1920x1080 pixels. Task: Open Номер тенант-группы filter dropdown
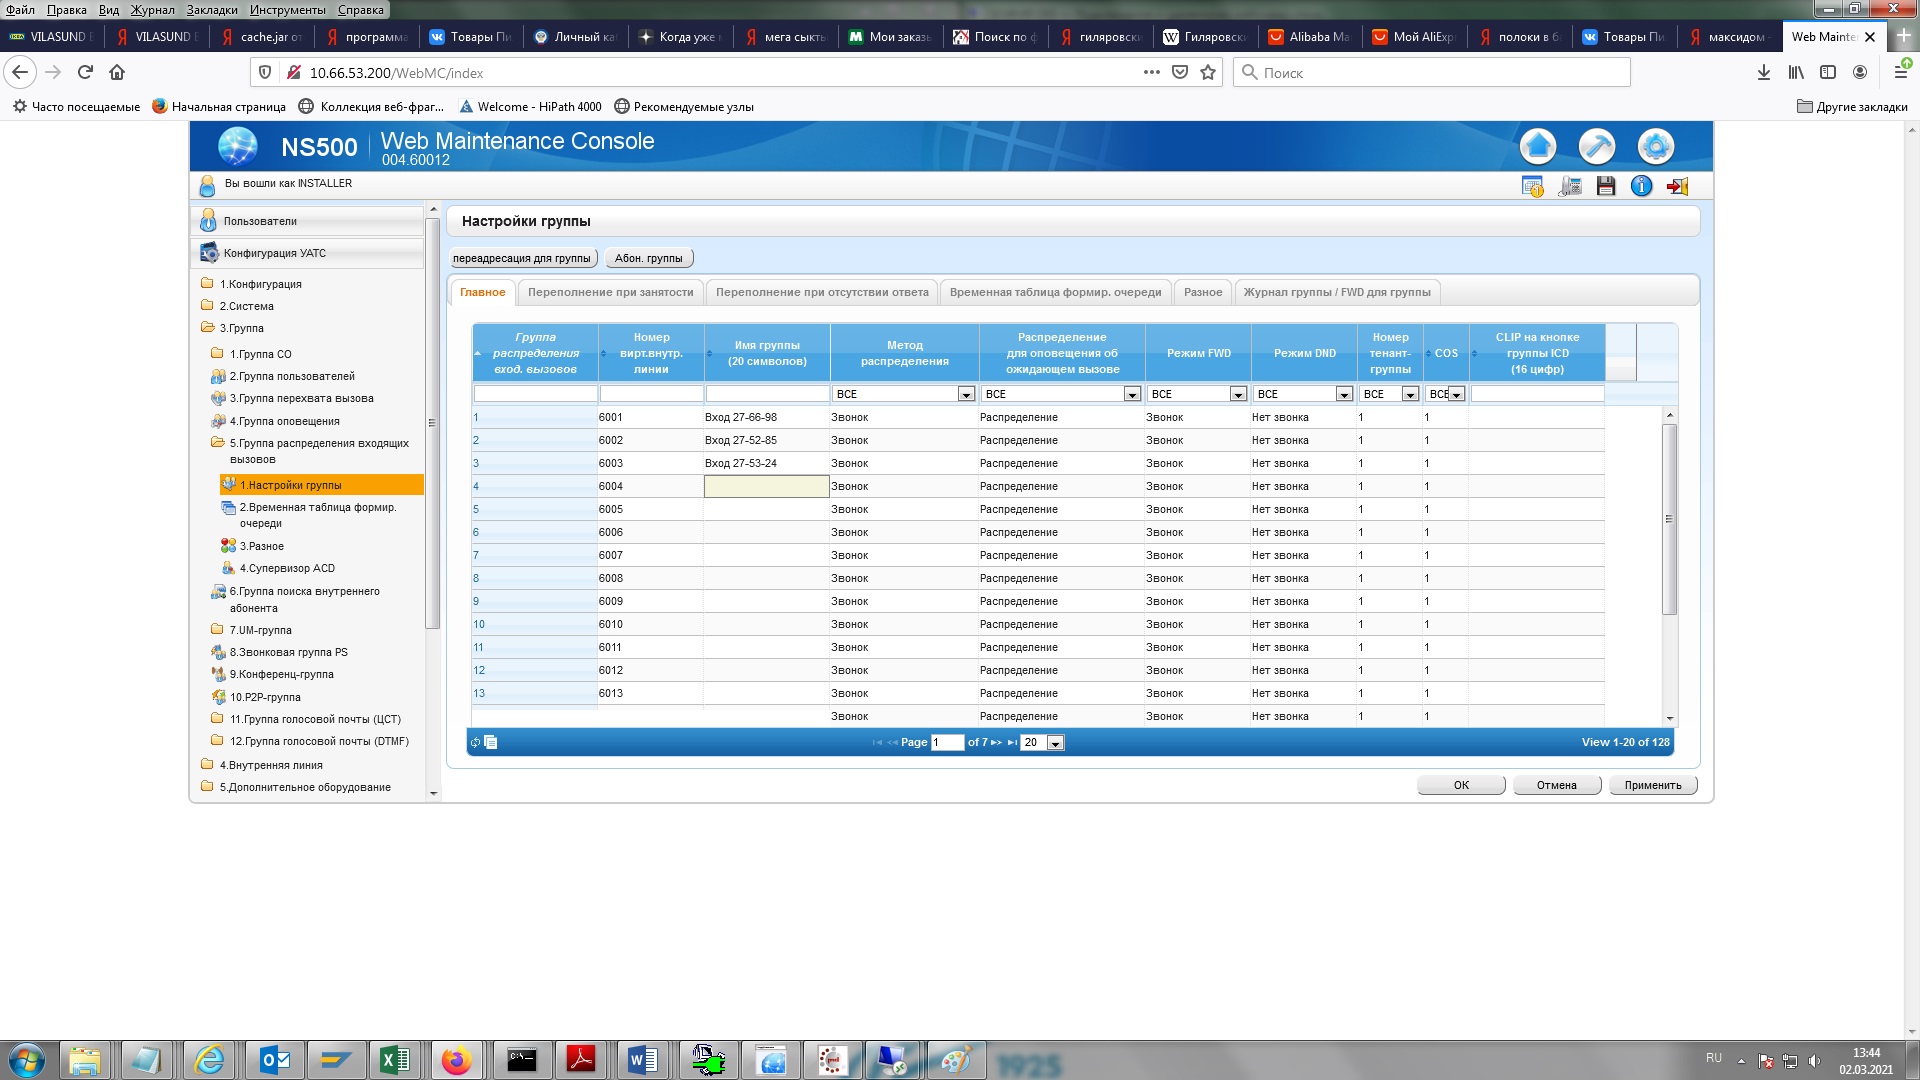pos(1410,394)
